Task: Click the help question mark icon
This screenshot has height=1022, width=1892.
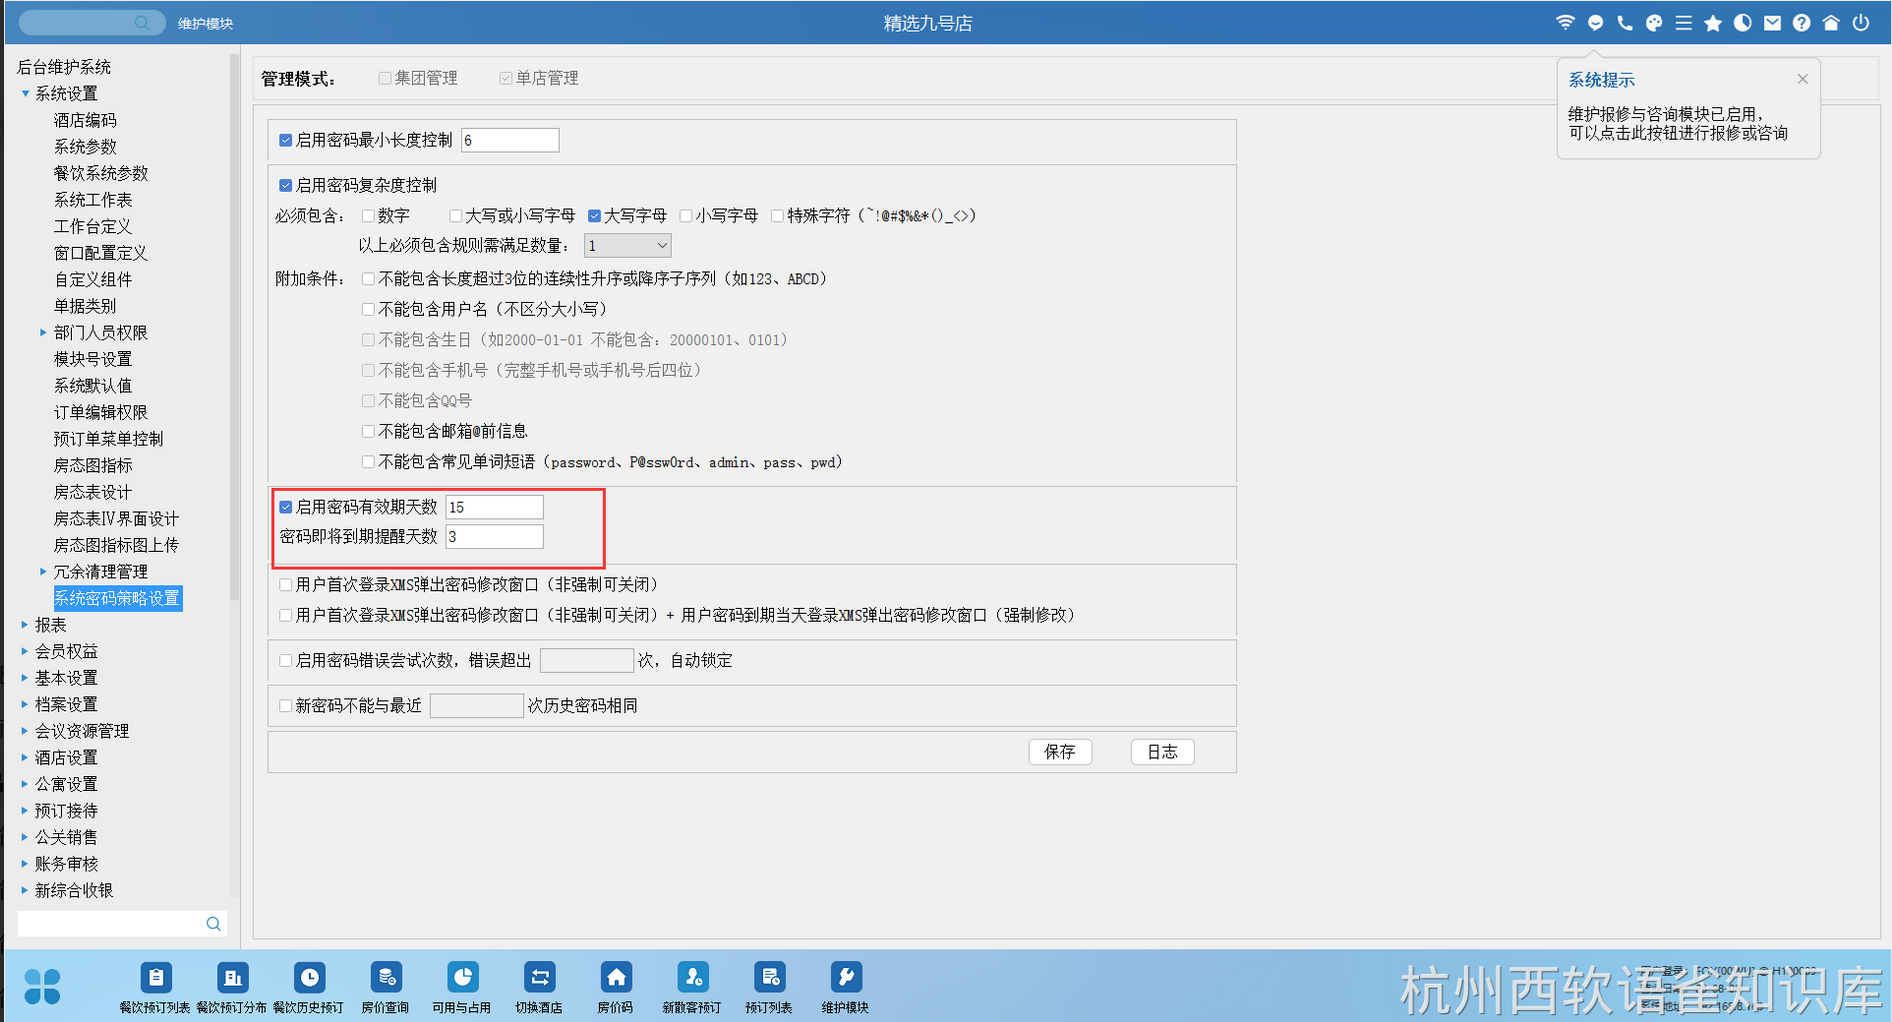Action: [1801, 23]
